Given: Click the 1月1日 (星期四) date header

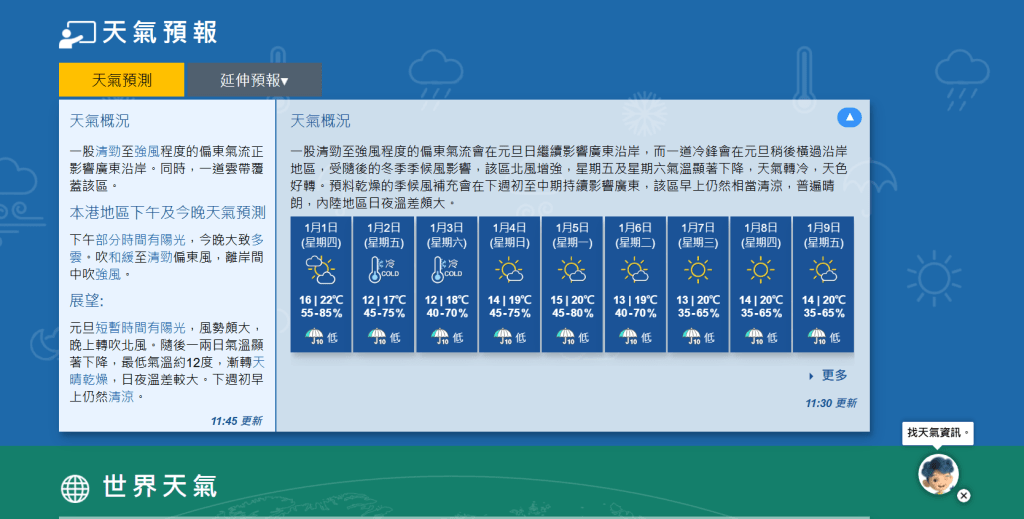Looking at the screenshot, I should pos(321,235).
